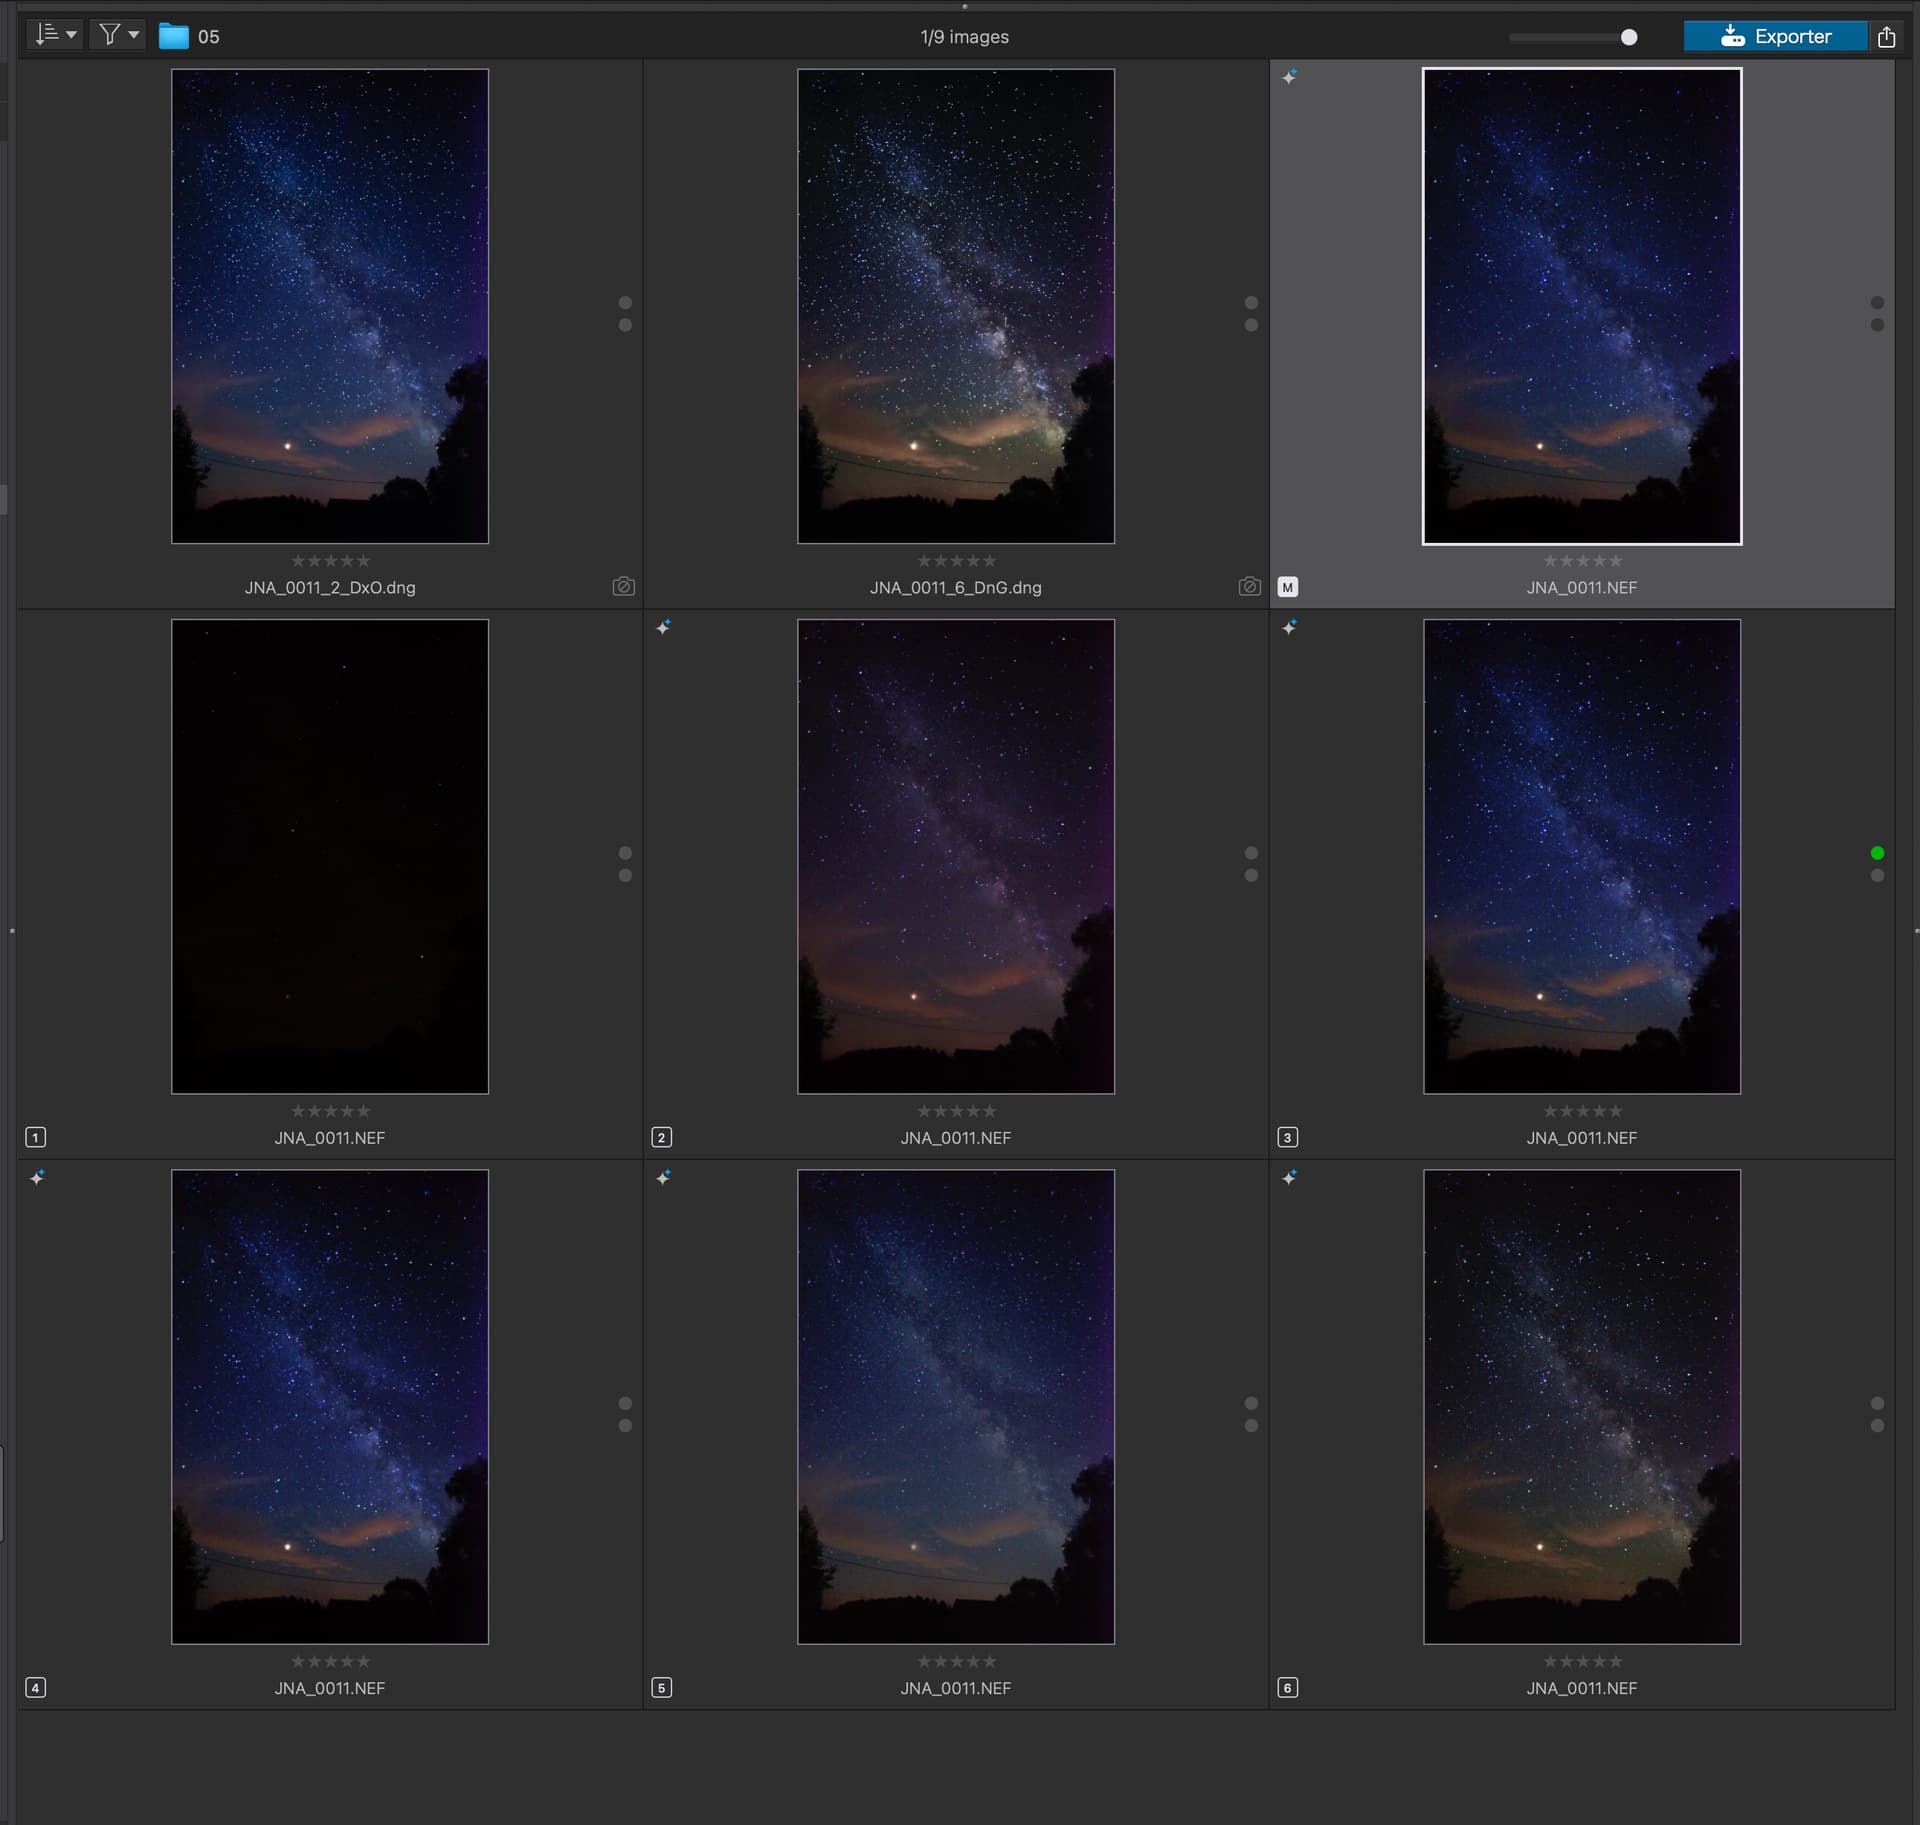1920x1825 pixels.
Task: Select virtual copy 6 thumbnail
Action: click(x=1582, y=1407)
